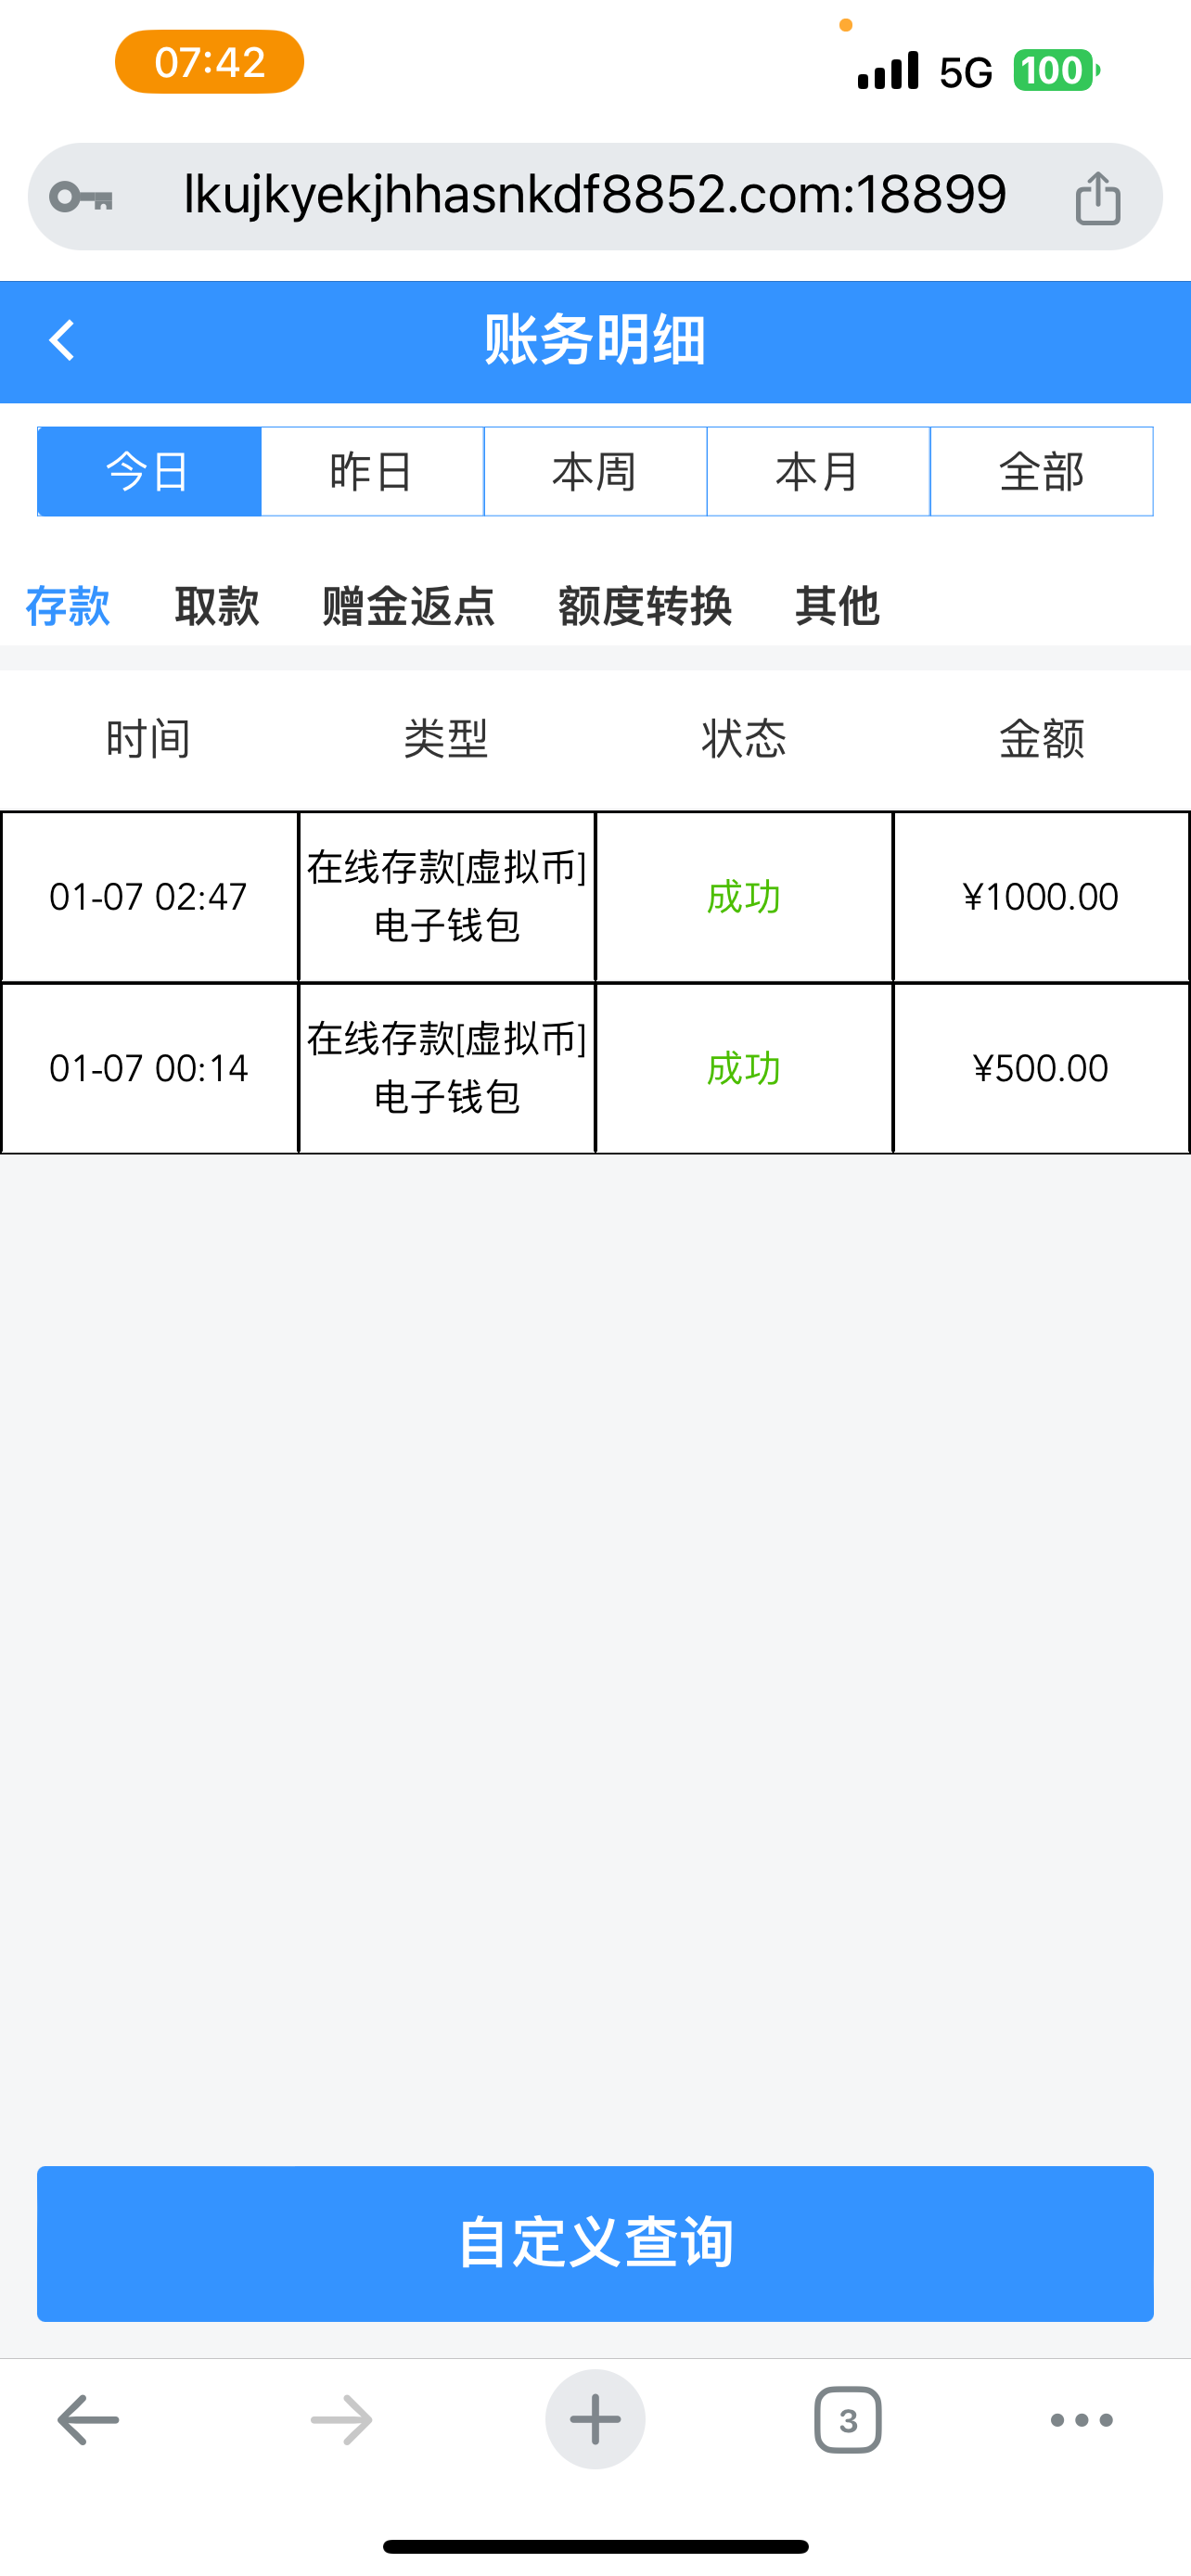1191x2576 pixels.
Task: Open a new tab with the plus button
Action: pos(595,2419)
